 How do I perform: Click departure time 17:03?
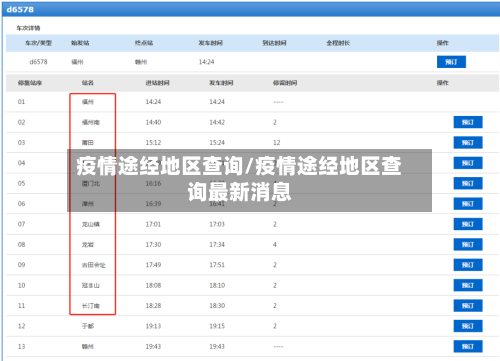point(217,224)
